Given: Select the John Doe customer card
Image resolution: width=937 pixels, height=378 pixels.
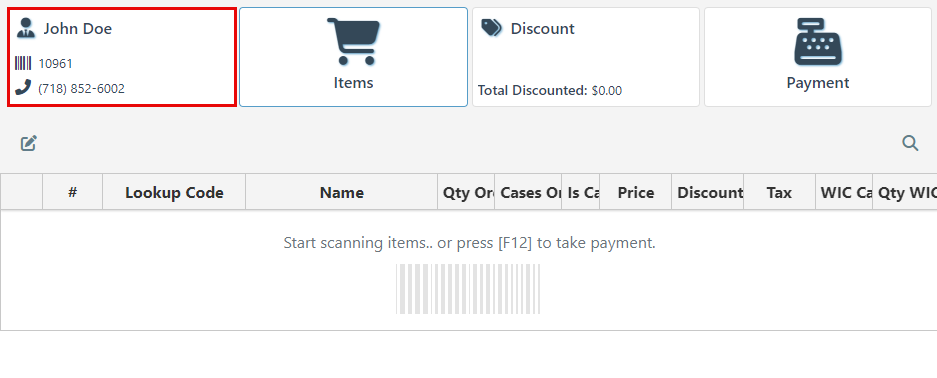Looking at the screenshot, I should [x=122, y=57].
